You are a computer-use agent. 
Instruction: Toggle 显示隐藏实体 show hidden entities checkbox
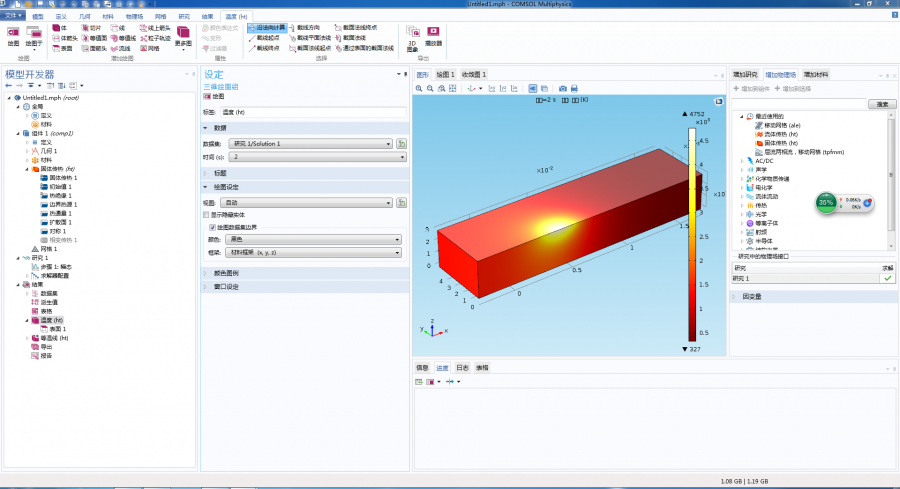(x=206, y=215)
